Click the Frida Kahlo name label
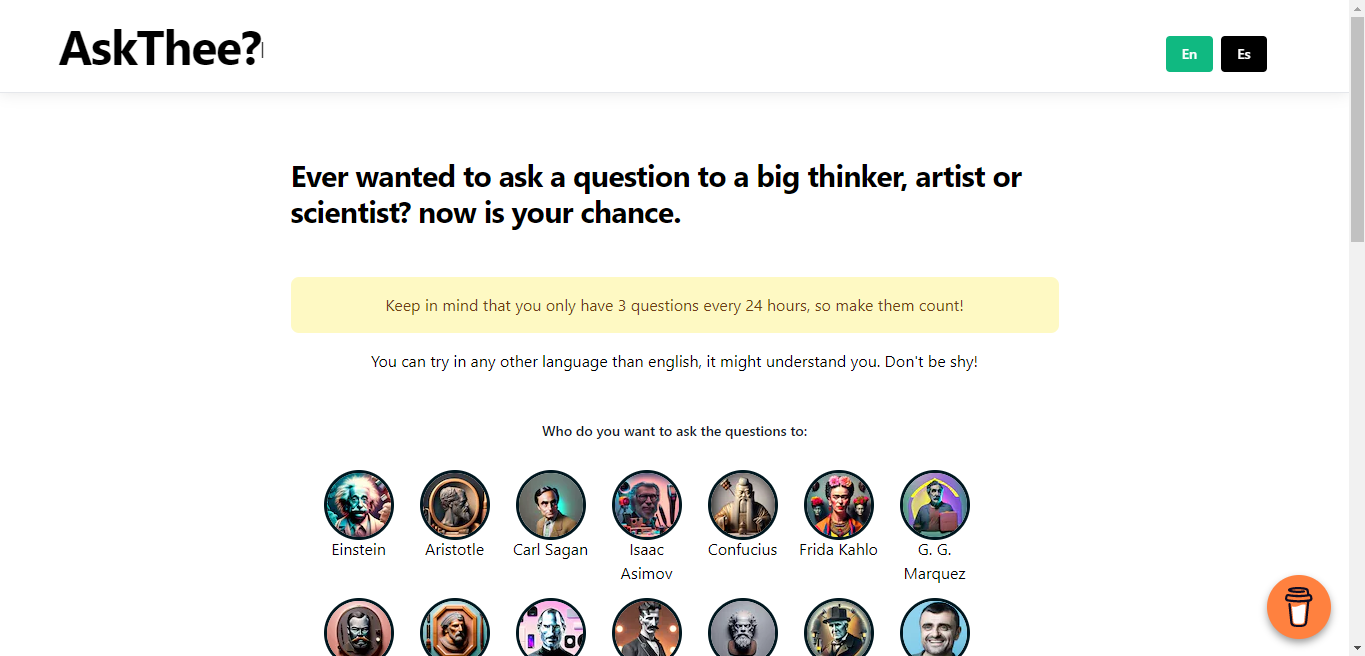The height and width of the screenshot is (656, 1365). [x=839, y=550]
